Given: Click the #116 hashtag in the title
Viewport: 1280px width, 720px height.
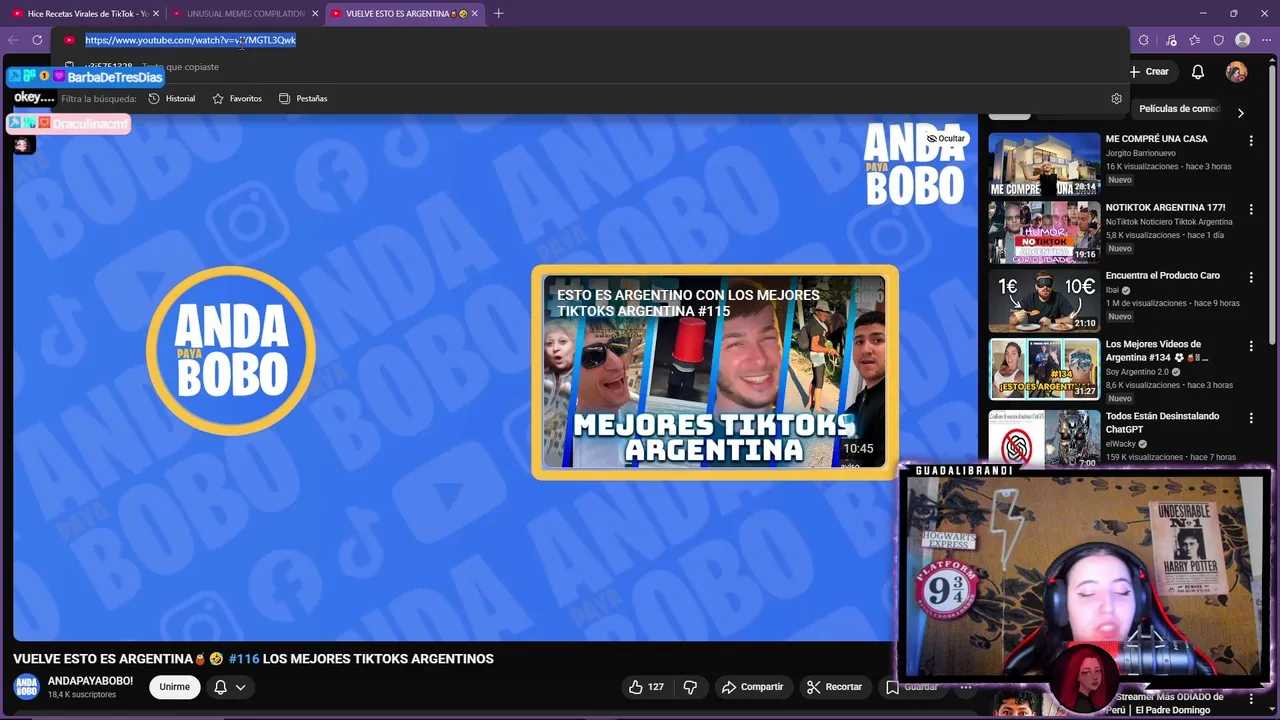Looking at the screenshot, I should (244, 659).
